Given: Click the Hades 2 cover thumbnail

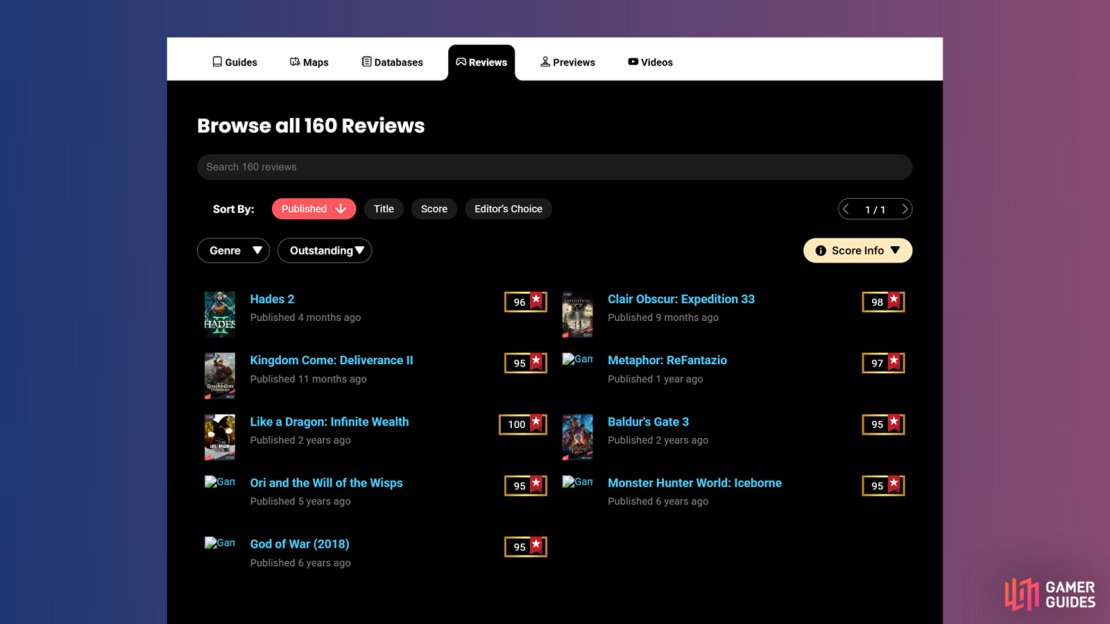Looking at the screenshot, I should click(x=219, y=314).
